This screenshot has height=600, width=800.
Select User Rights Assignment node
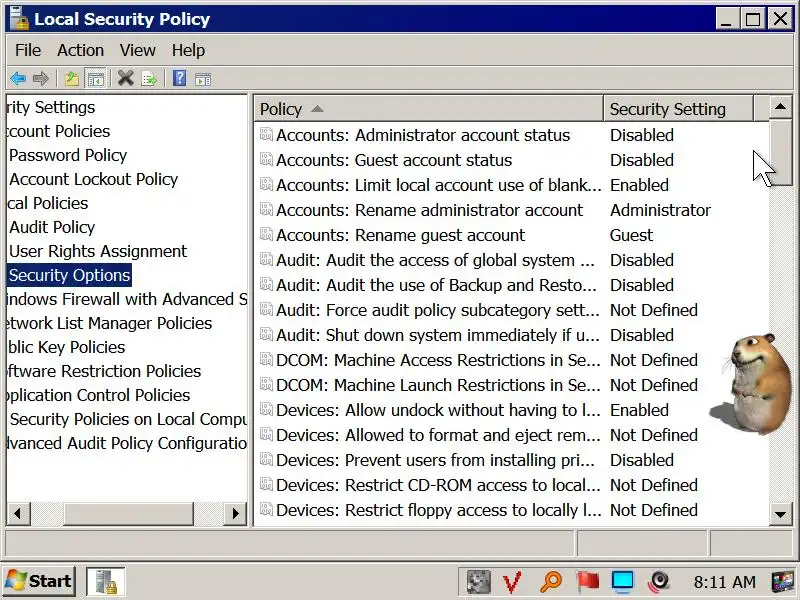click(98, 251)
